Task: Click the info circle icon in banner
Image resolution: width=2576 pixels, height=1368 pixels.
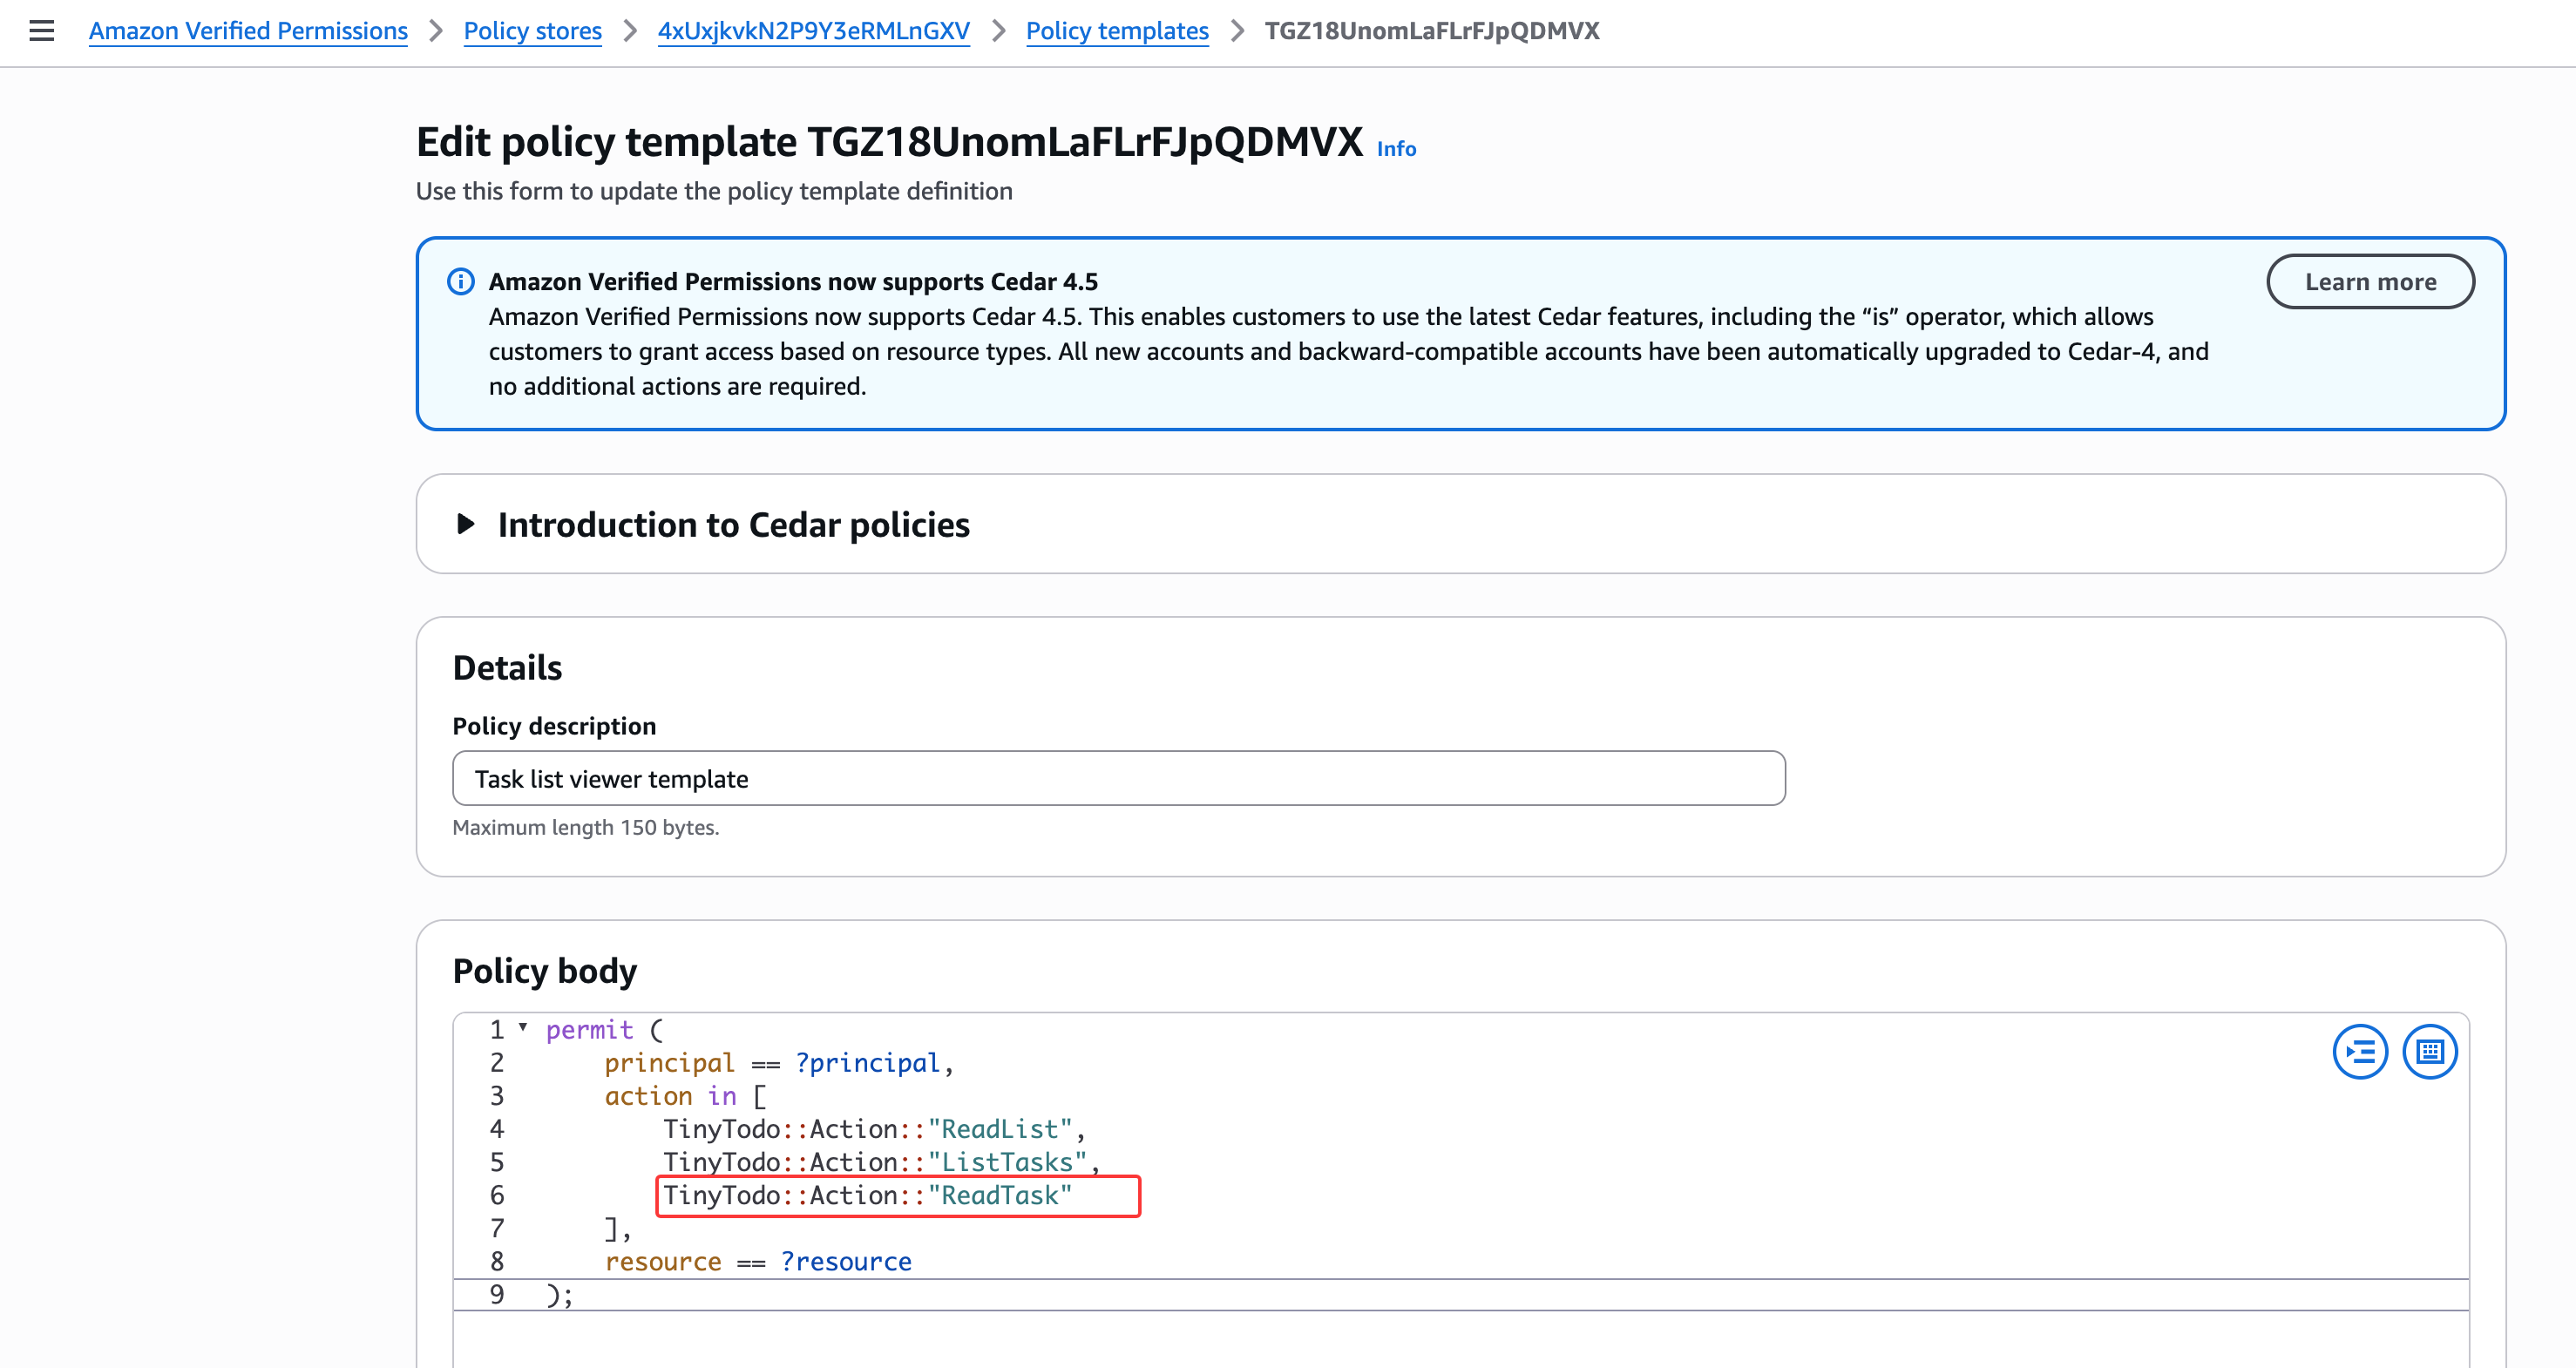Action: tap(460, 282)
